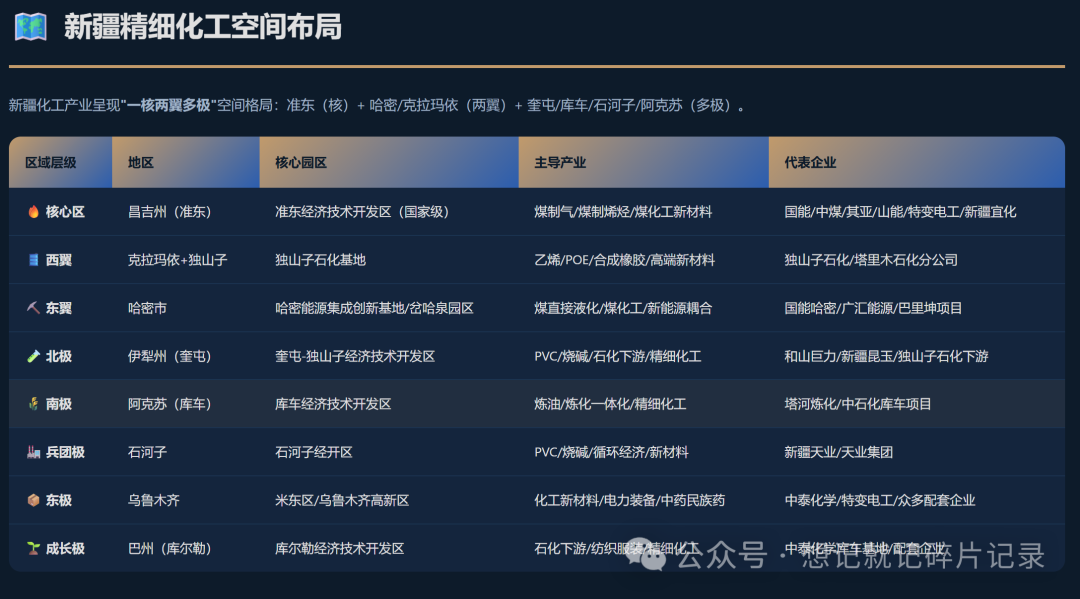Click 中泰化学/特变电工/众多配套企业
This screenshot has height=599, width=1080.
tap(880, 501)
